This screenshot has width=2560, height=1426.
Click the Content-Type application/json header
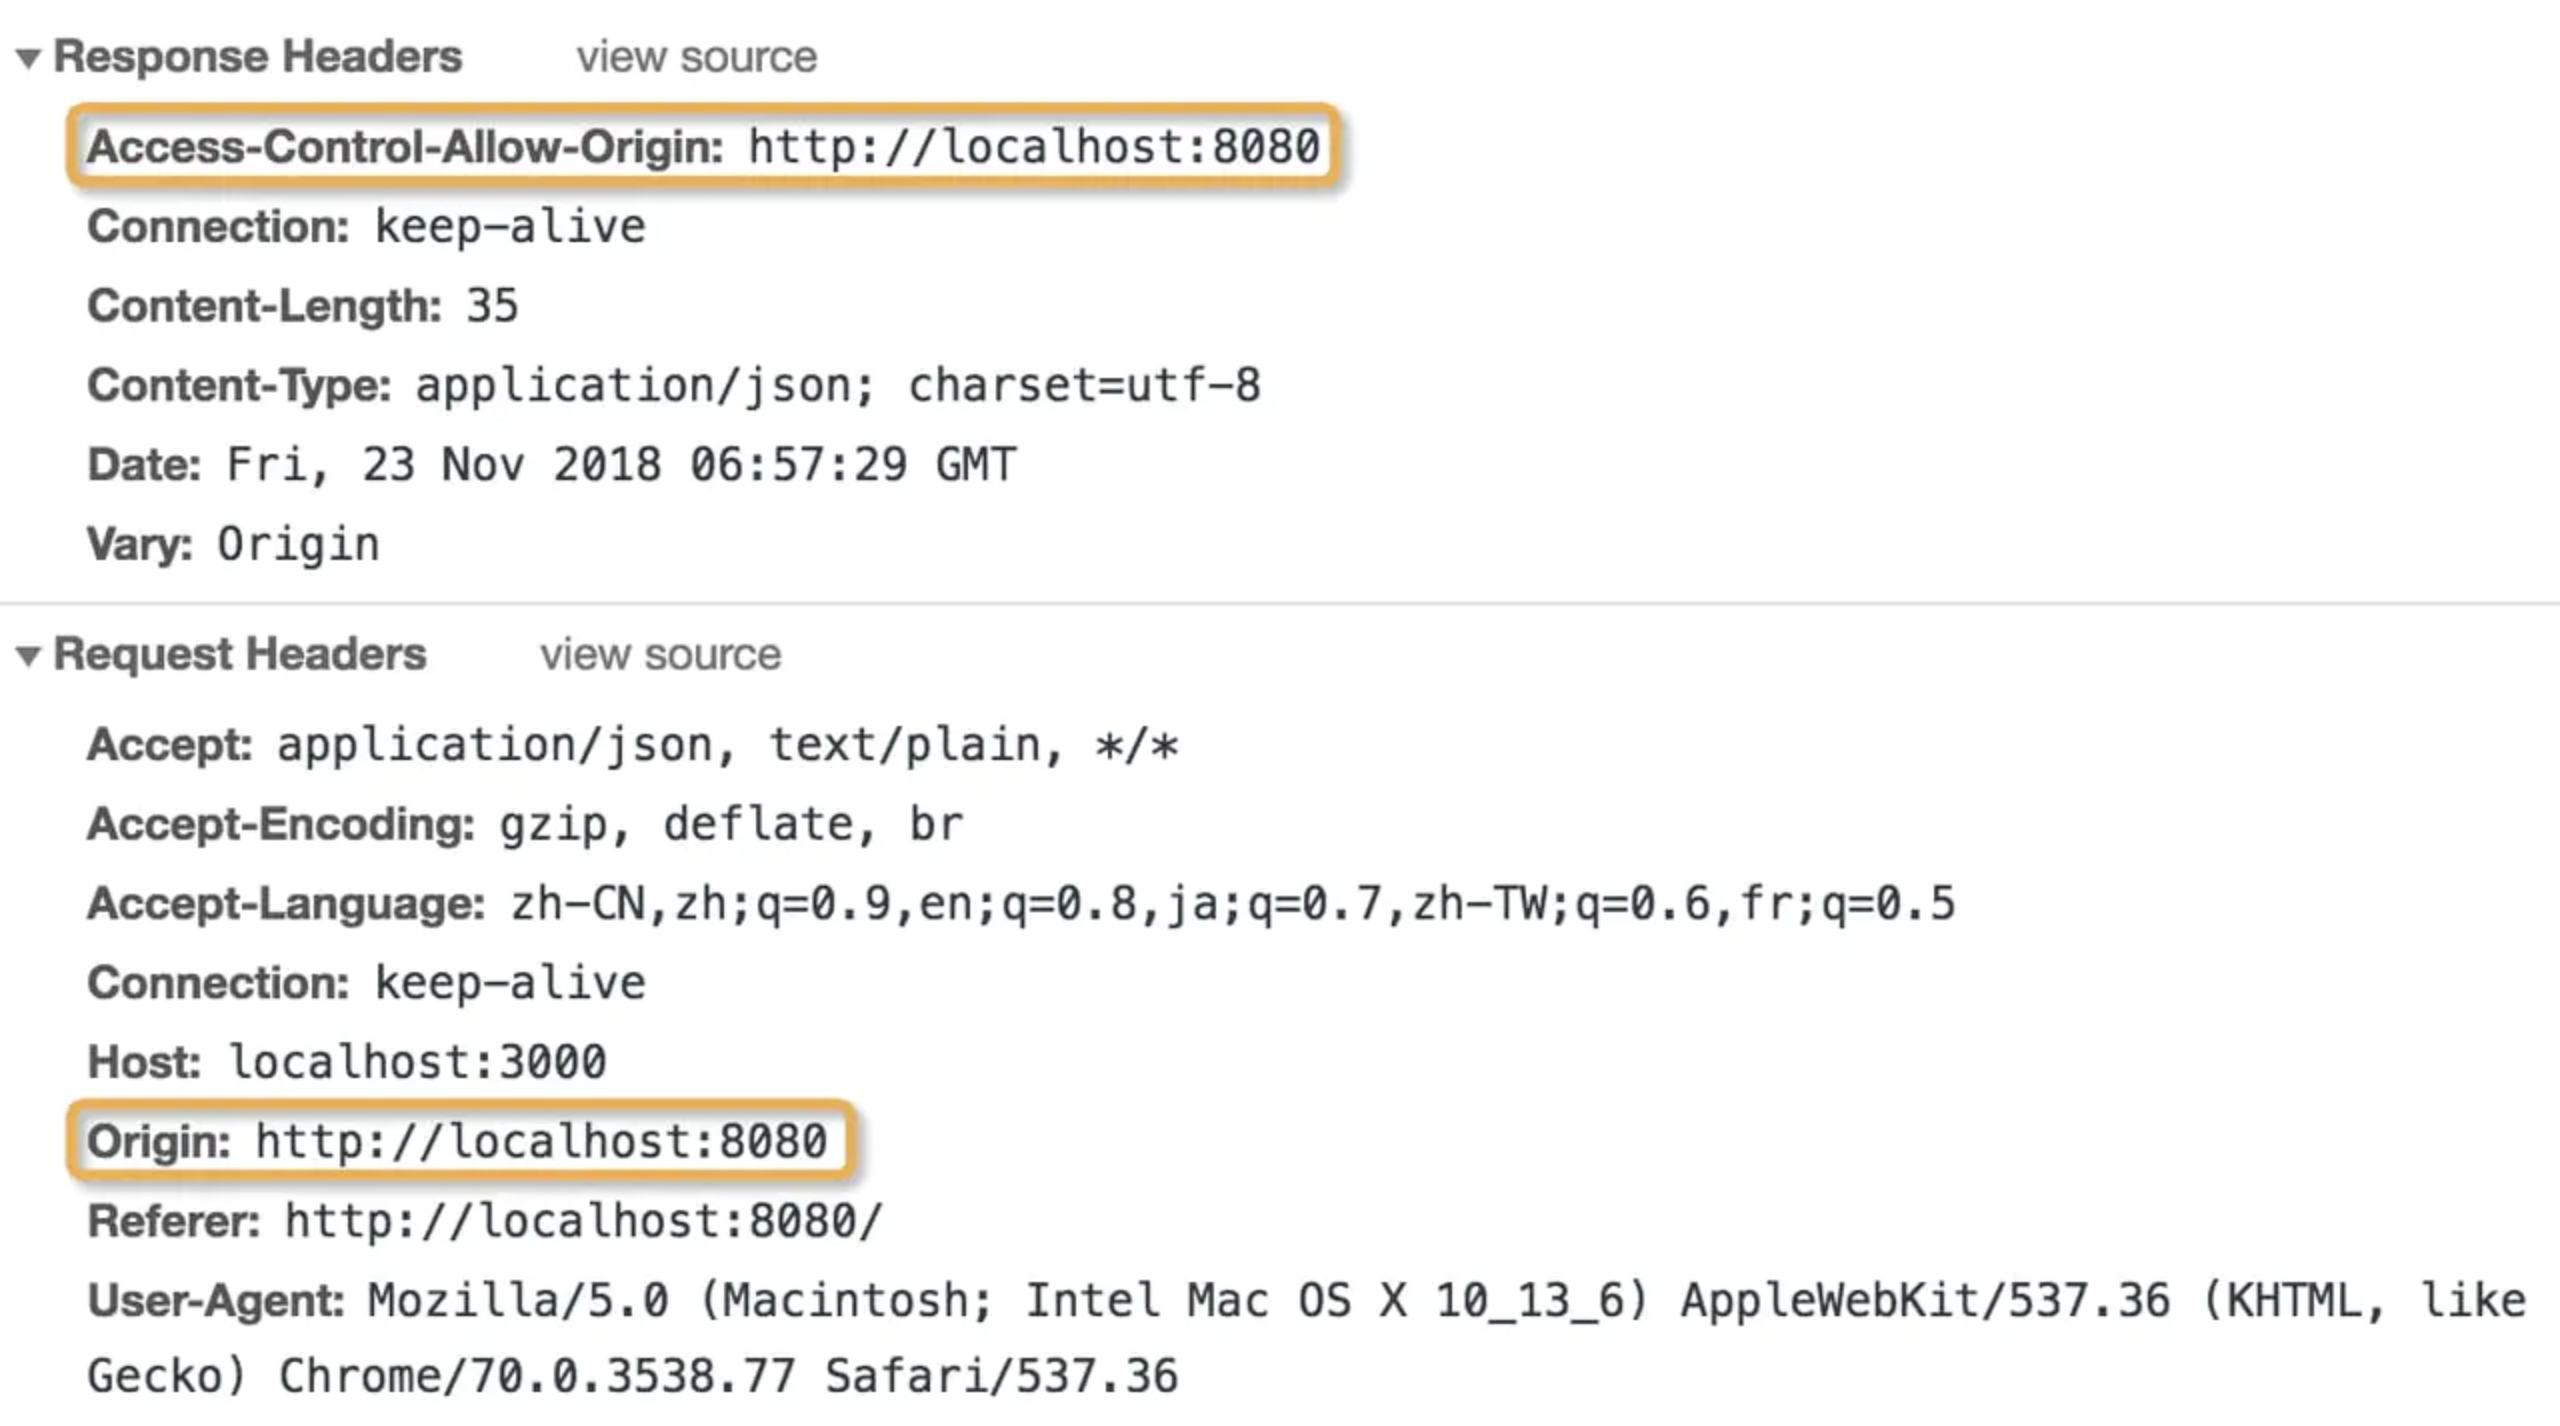[x=674, y=385]
